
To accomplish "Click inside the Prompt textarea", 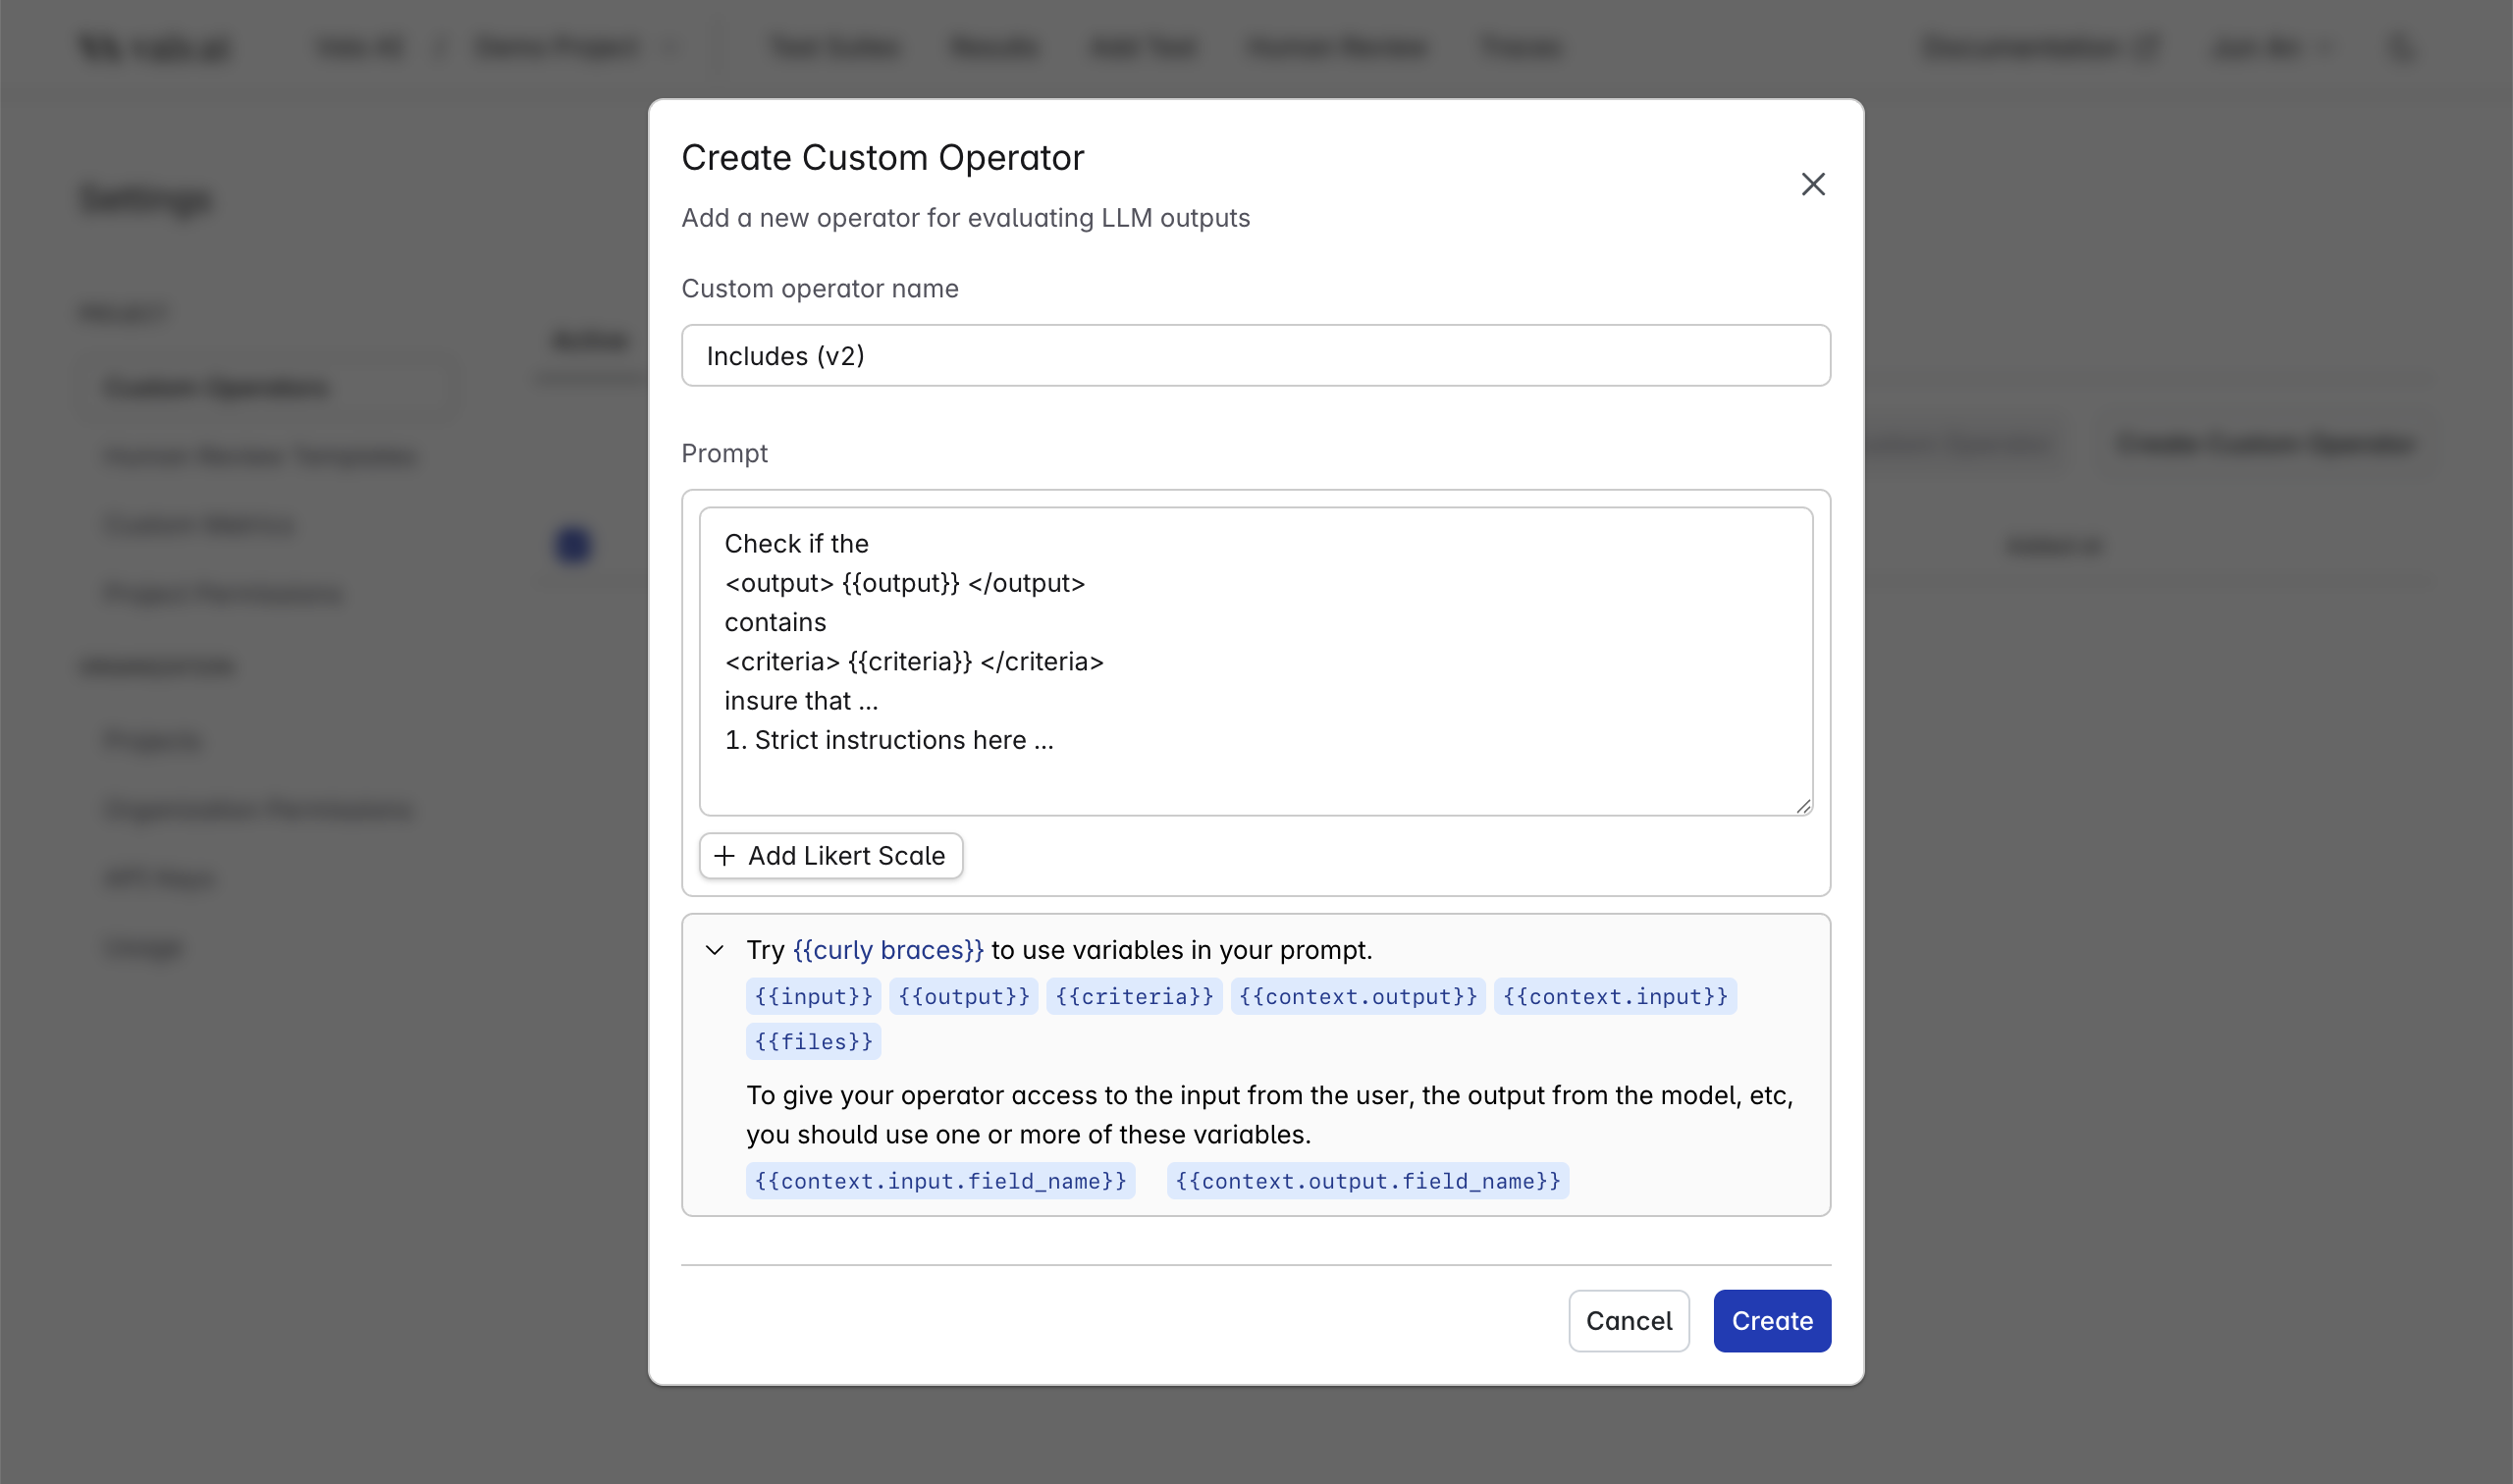I will pos(1255,660).
